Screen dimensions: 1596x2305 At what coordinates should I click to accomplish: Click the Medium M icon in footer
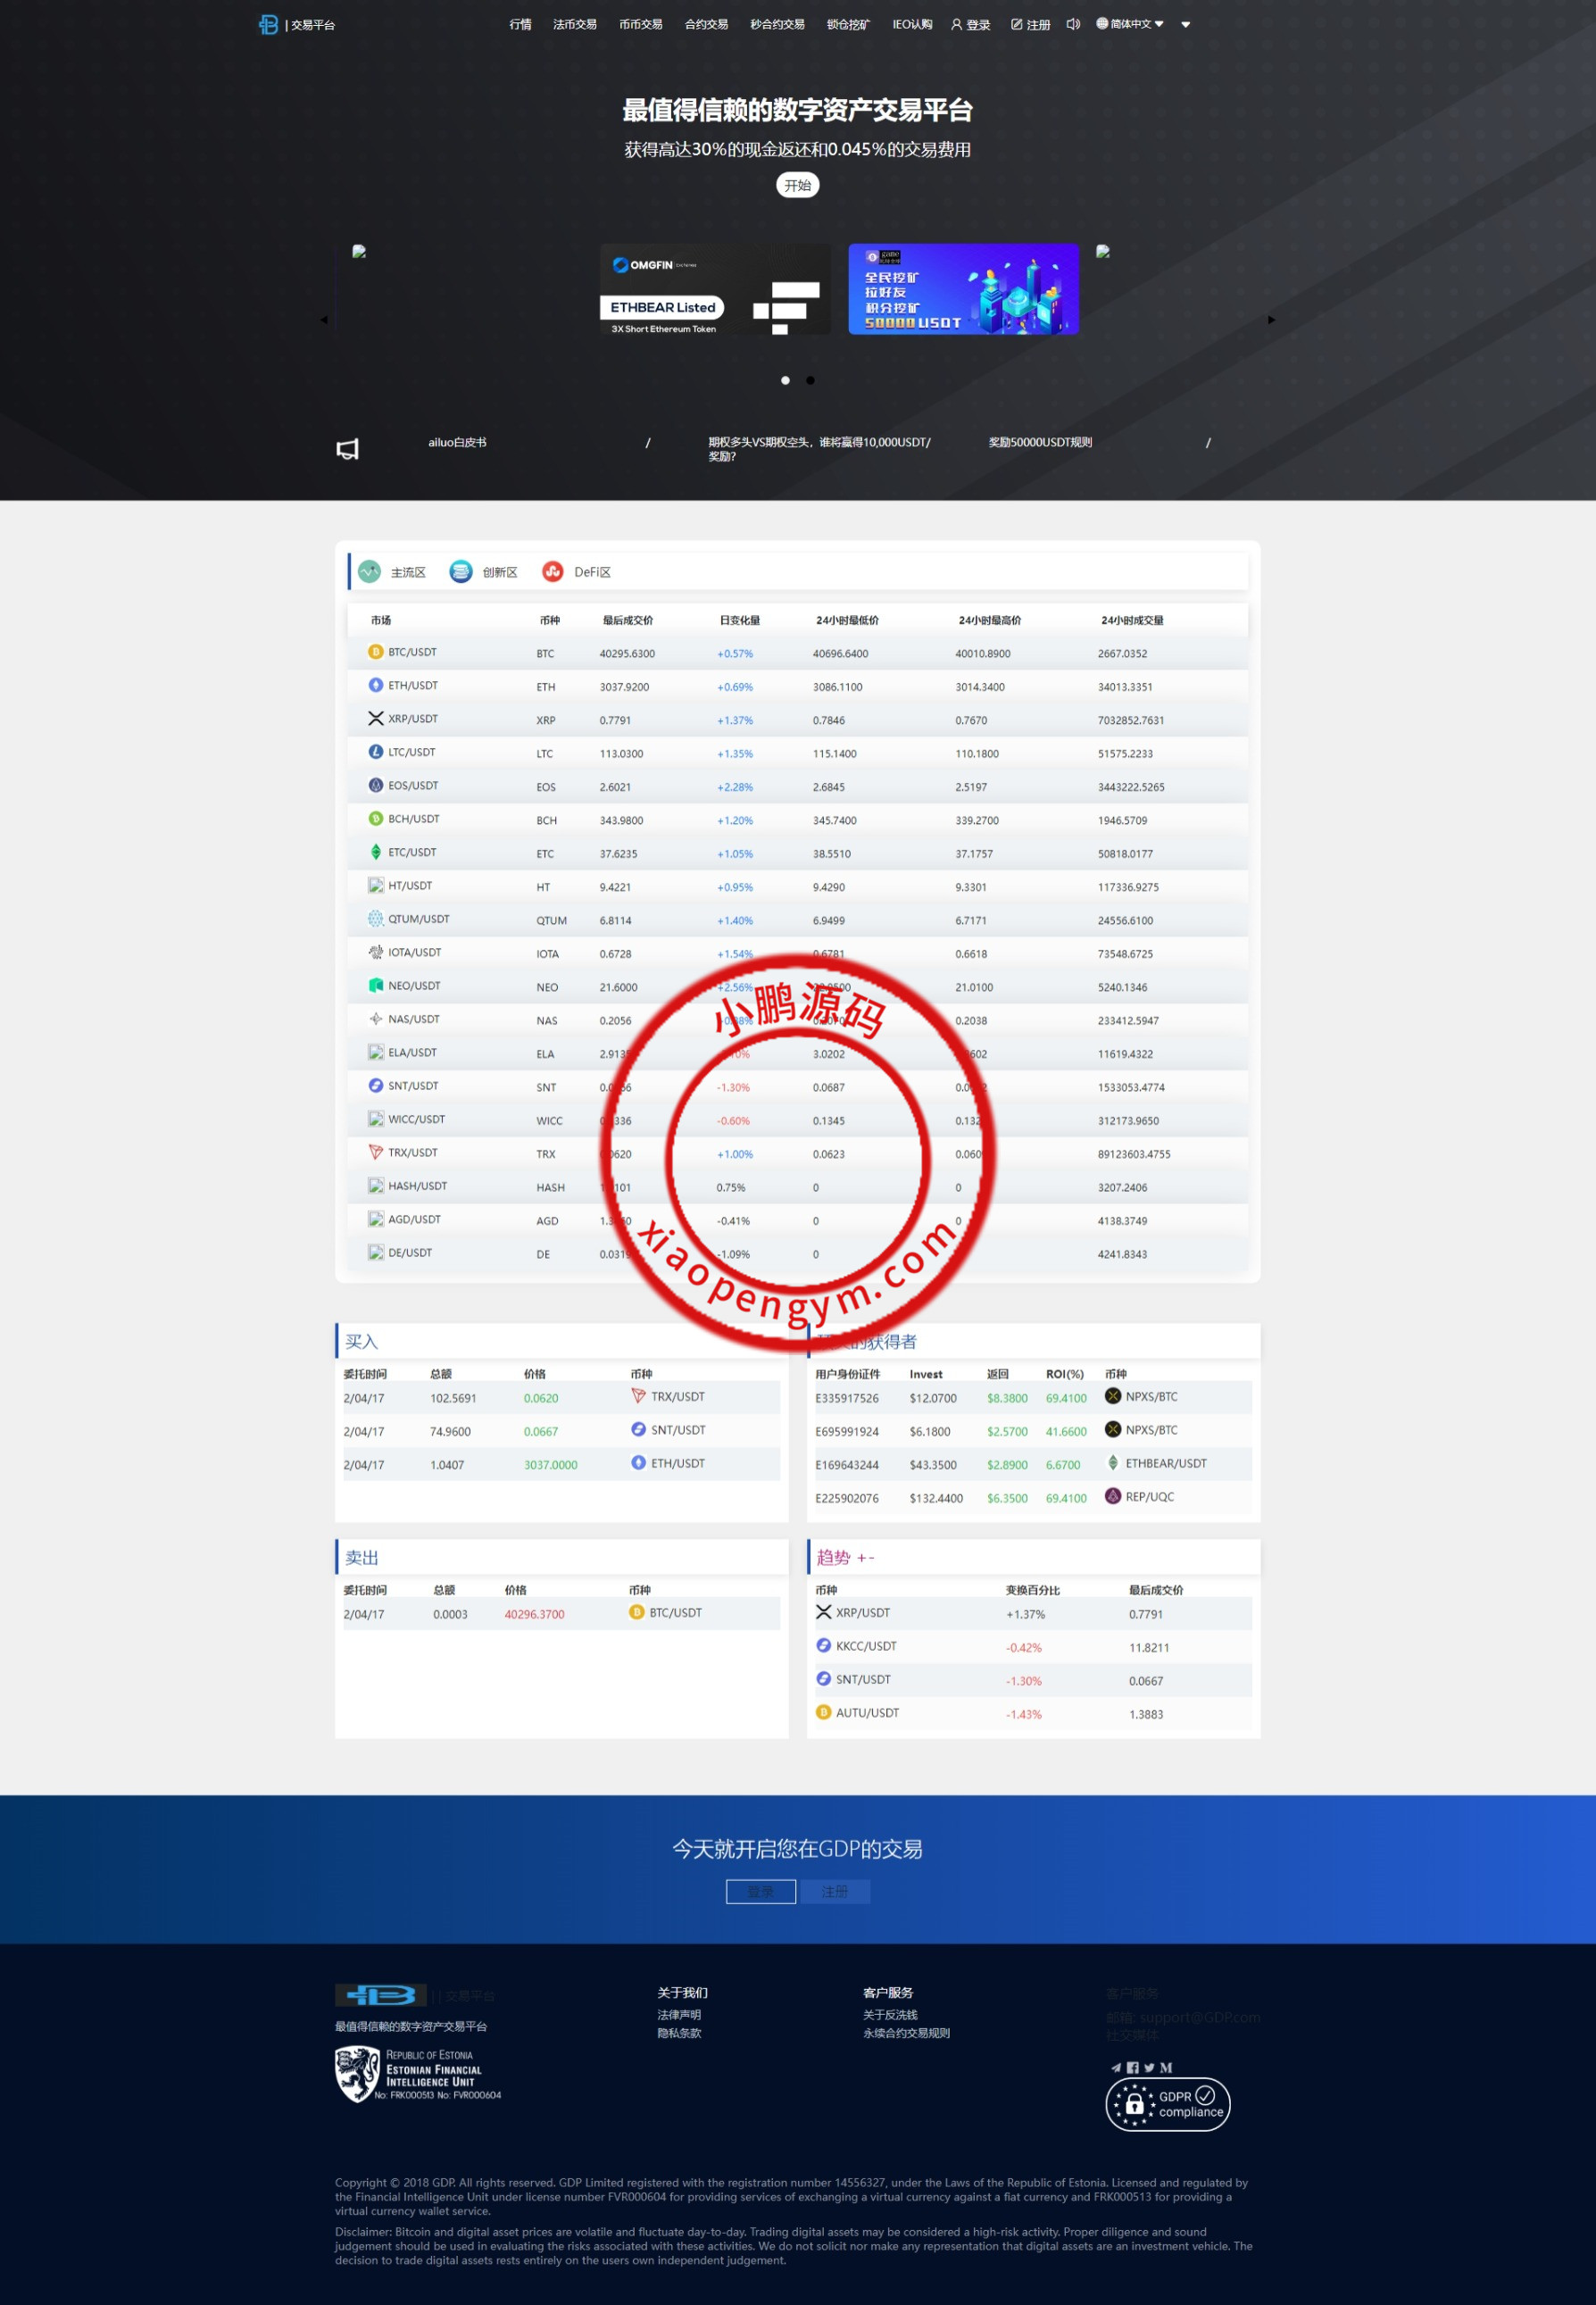point(1166,2067)
